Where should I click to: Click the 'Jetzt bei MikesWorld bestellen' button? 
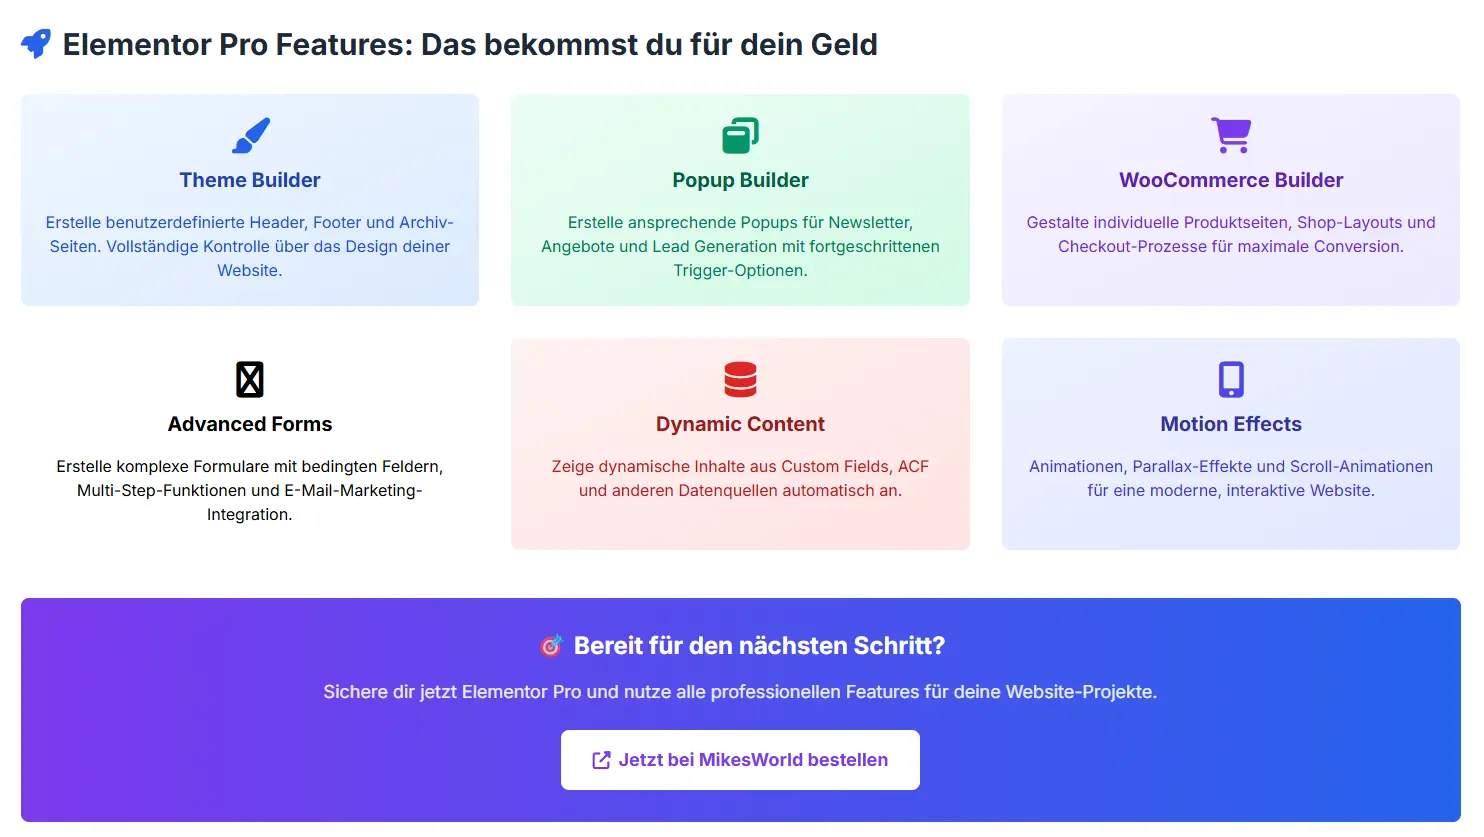(x=740, y=760)
